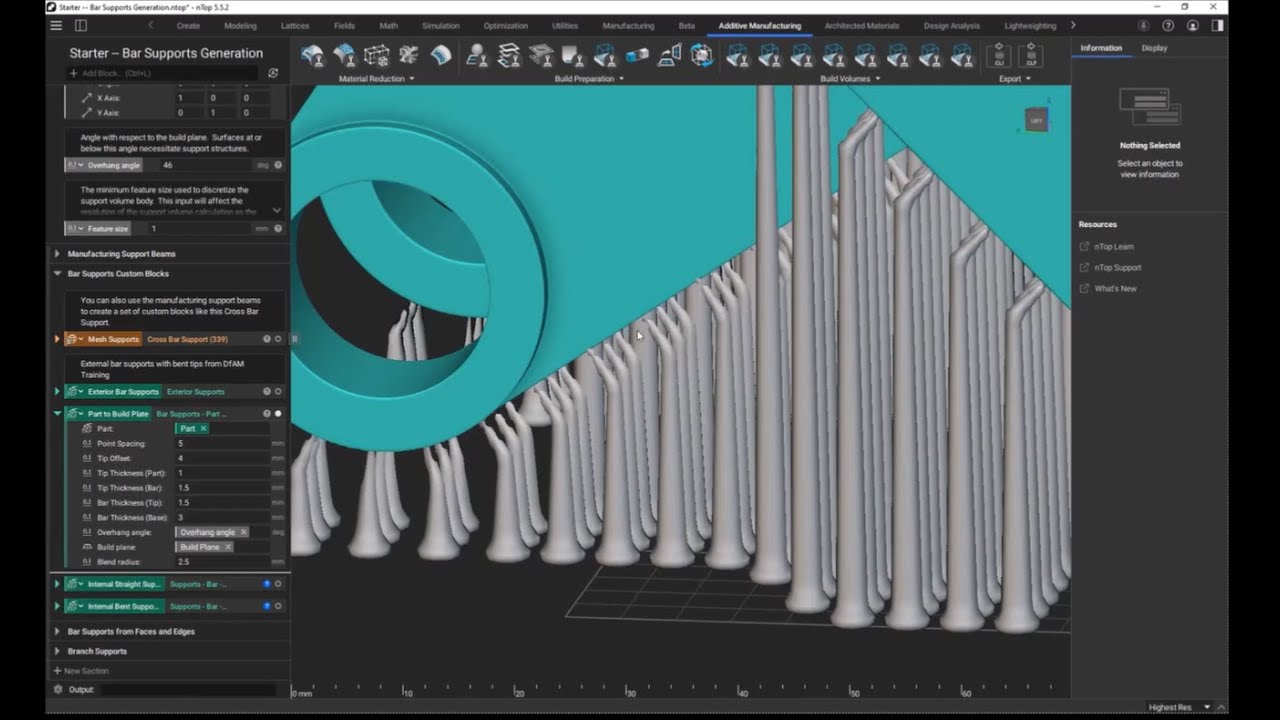This screenshot has width=1280, height=720.
Task: Toggle the right side panel icon
Action: pyautogui.click(x=1217, y=25)
